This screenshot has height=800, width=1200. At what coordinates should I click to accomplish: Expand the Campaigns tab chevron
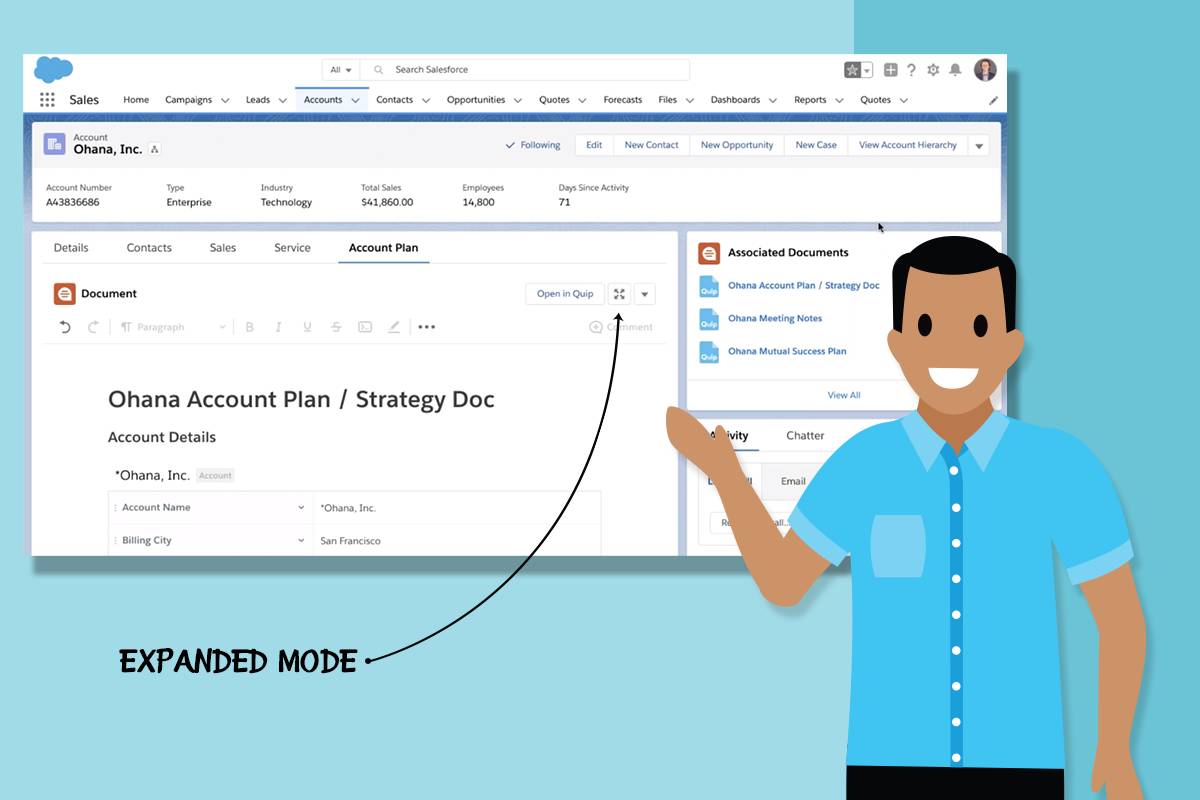pyautogui.click(x=225, y=100)
